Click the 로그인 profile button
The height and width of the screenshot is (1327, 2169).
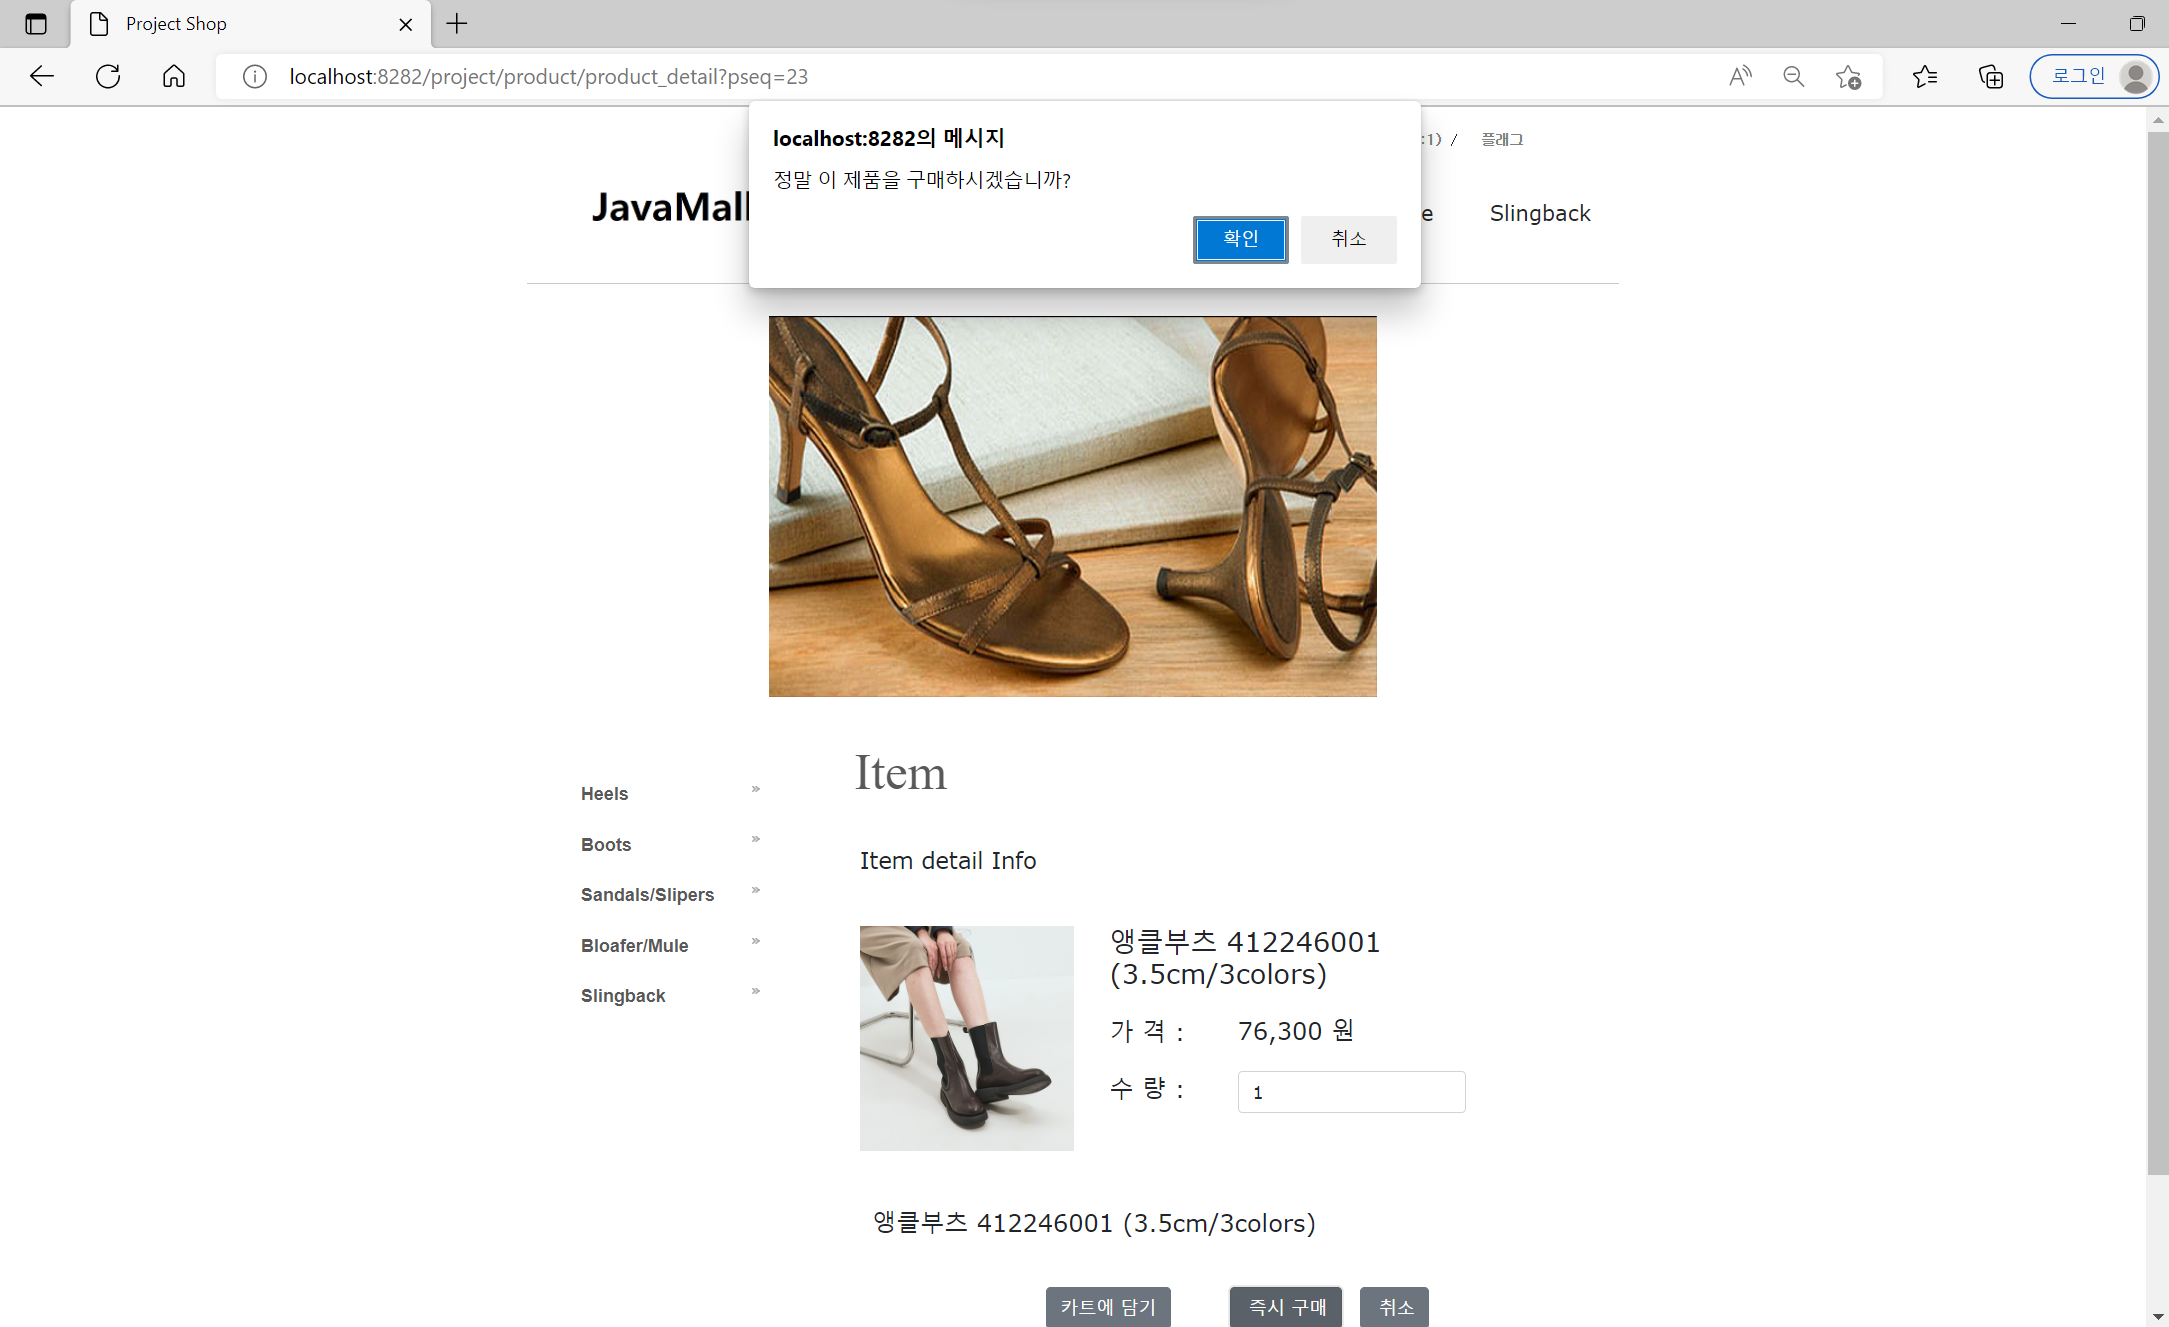click(x=2094, y=76)
